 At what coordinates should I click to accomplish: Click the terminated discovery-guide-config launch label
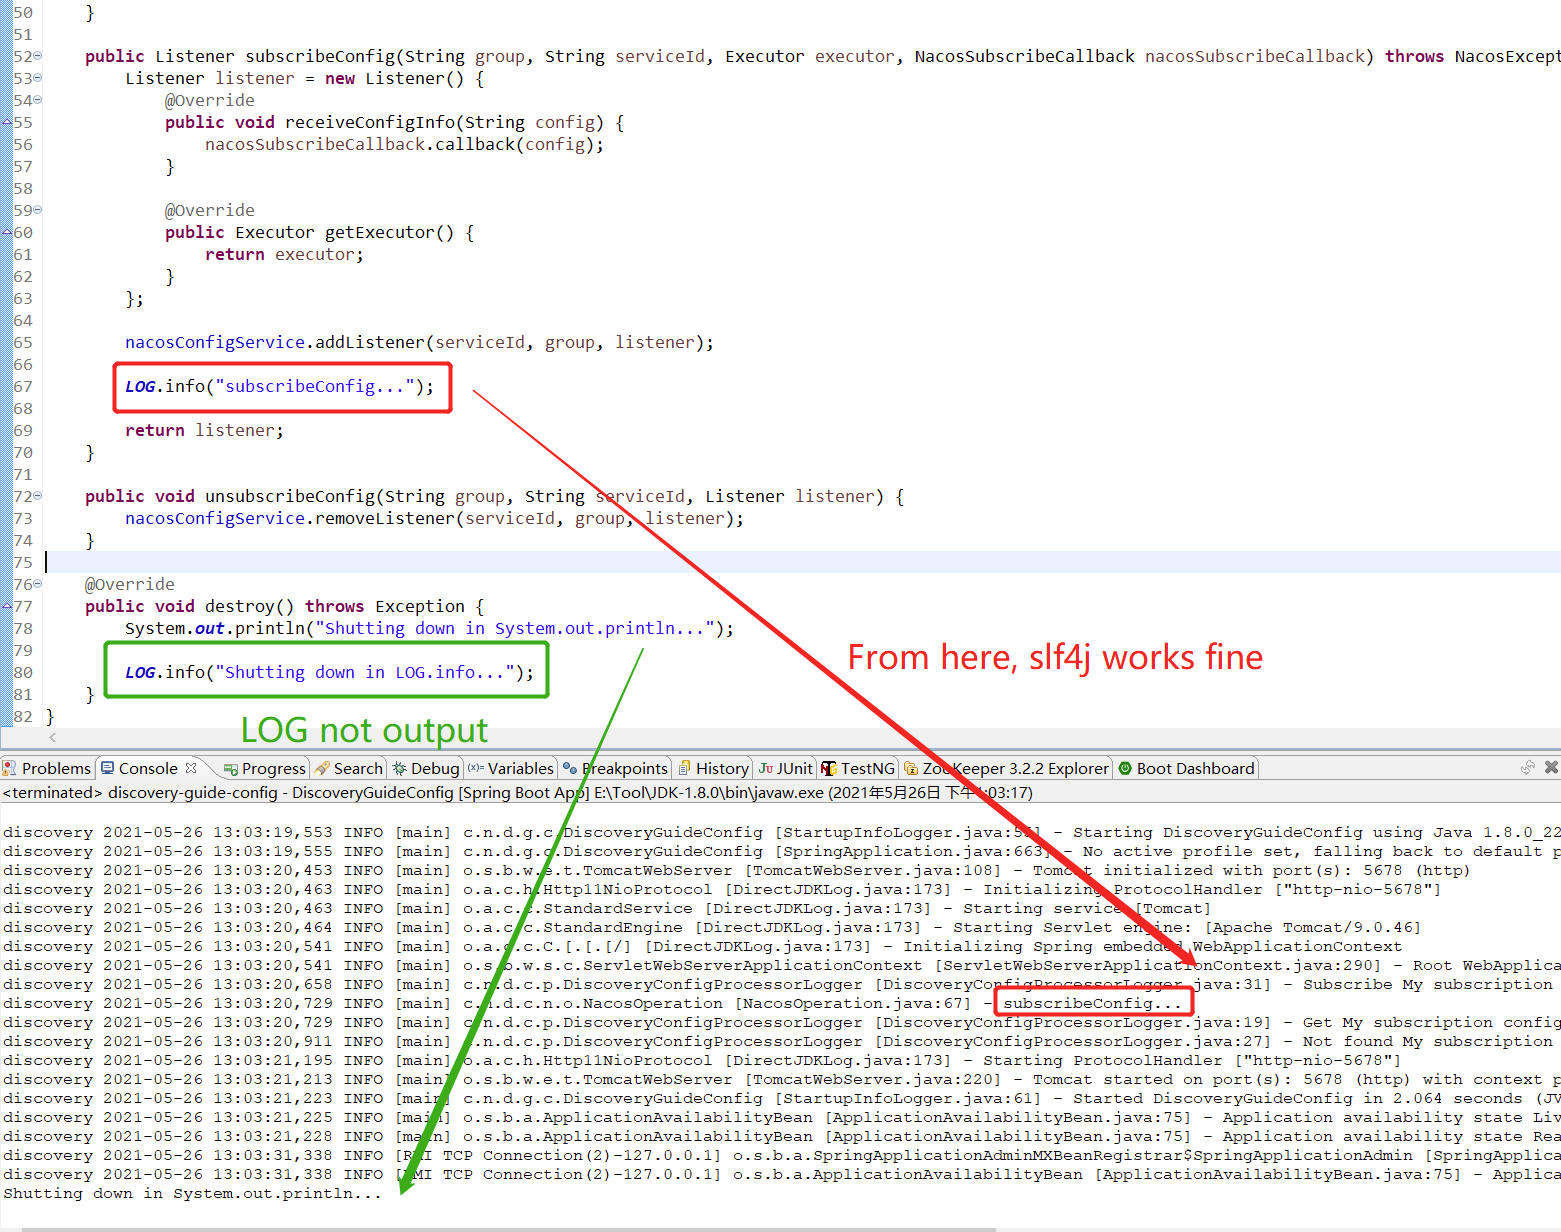pos(517,792)
